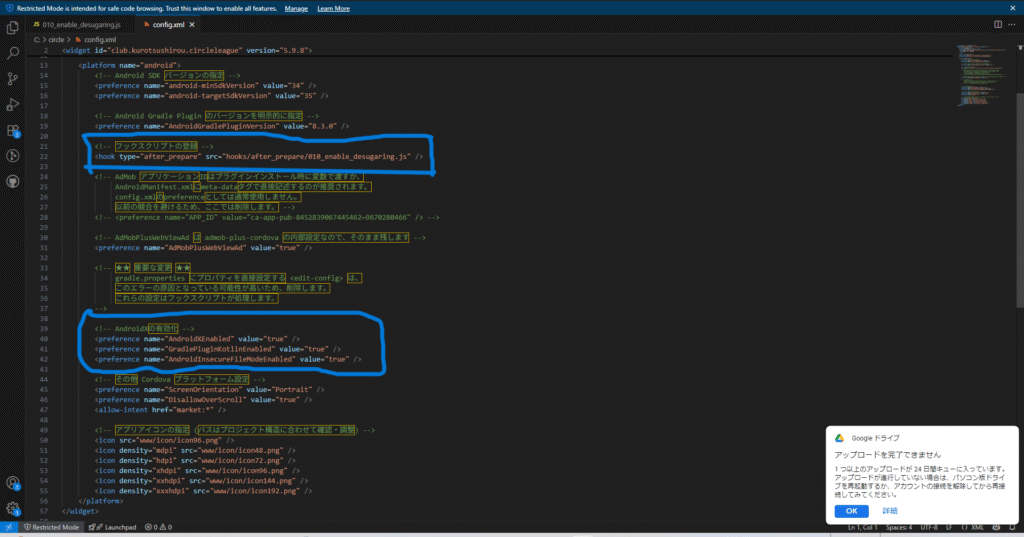Image resolution: width=1024 pixels, height=537 pixels.
Task: Open the Extensions view with the badge
Action: click(12, 131)
